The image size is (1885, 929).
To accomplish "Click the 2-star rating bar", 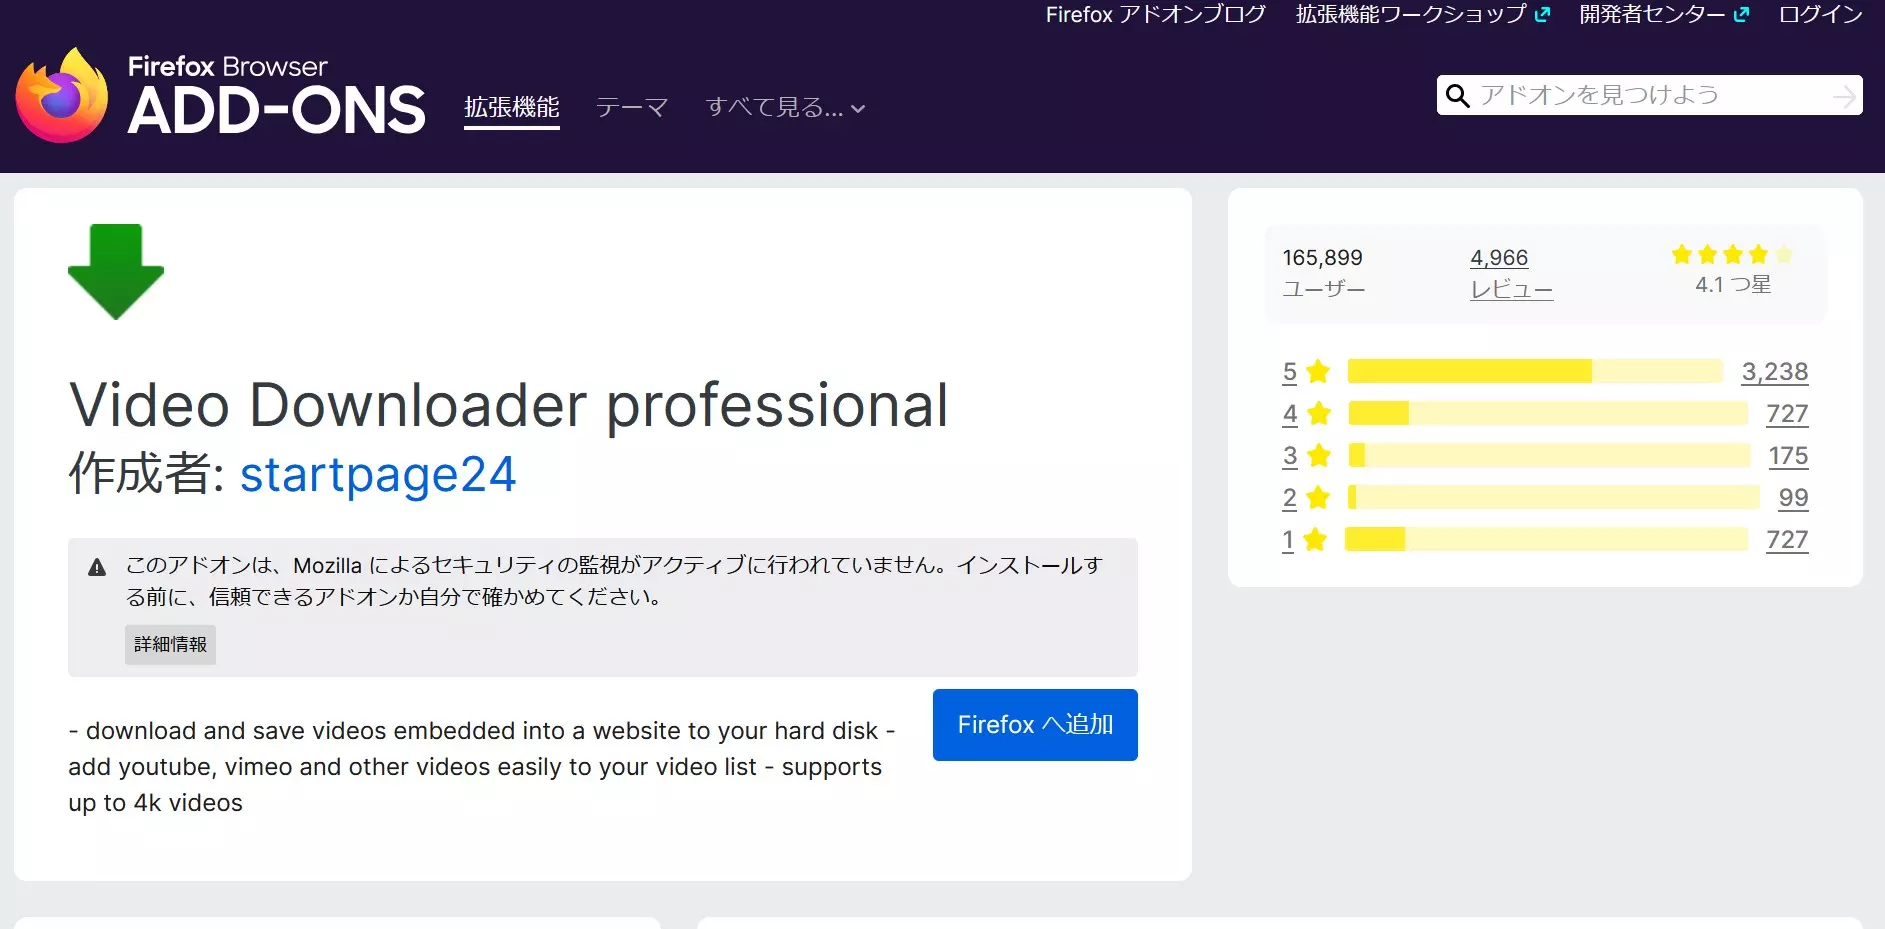I will [1554, 497].
